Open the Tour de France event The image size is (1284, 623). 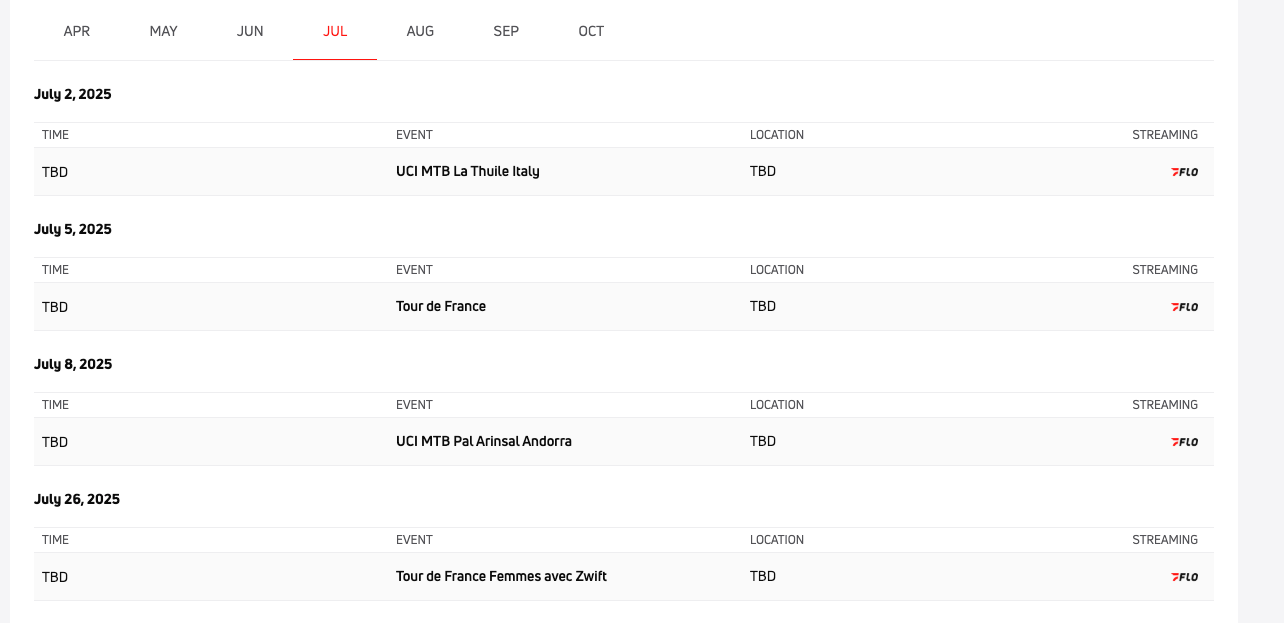pyautogui.click(x=441, y=306)
